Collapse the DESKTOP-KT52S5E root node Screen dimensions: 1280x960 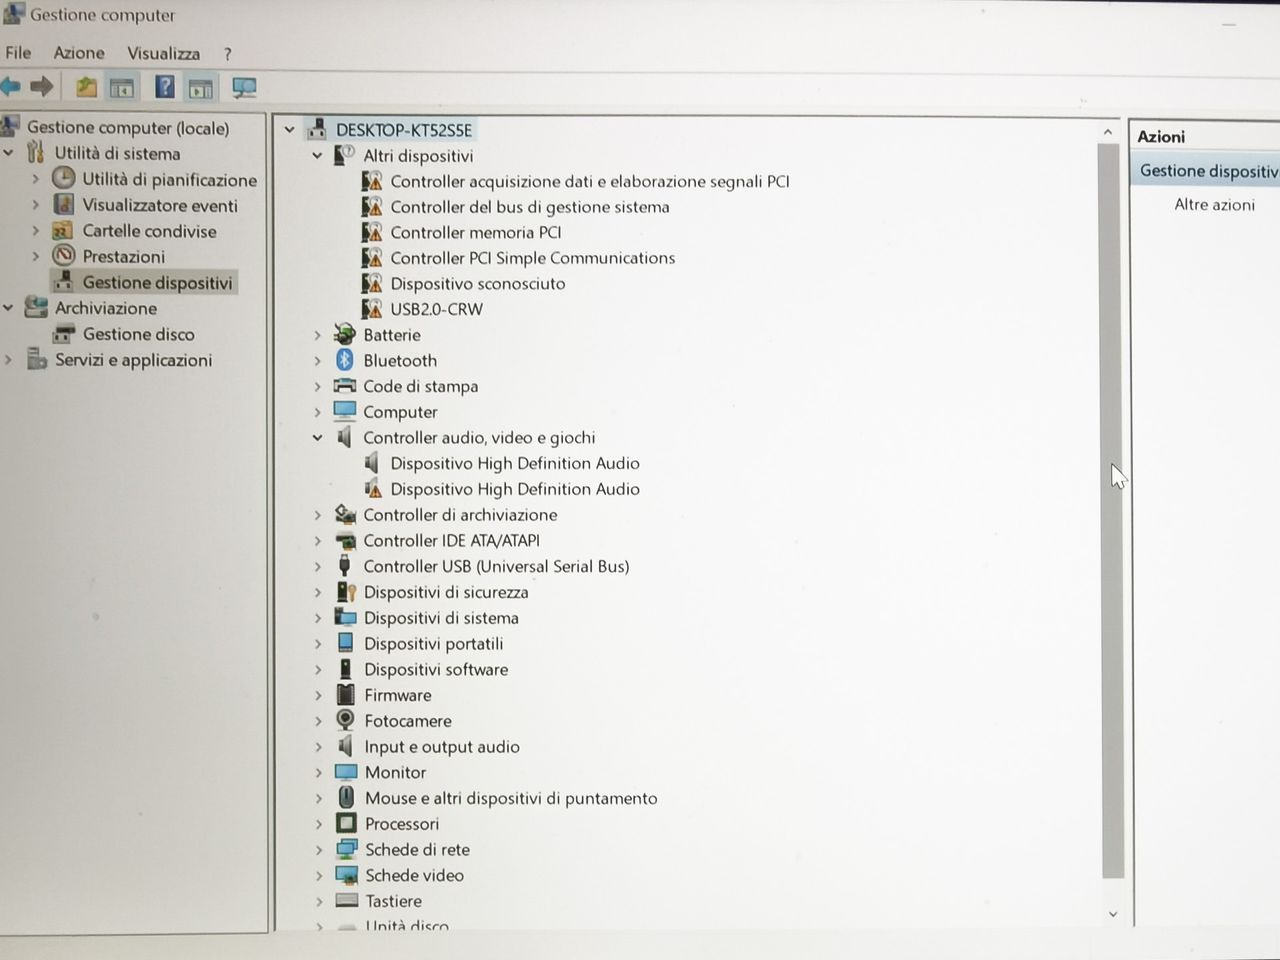click(x=289, y=130)
